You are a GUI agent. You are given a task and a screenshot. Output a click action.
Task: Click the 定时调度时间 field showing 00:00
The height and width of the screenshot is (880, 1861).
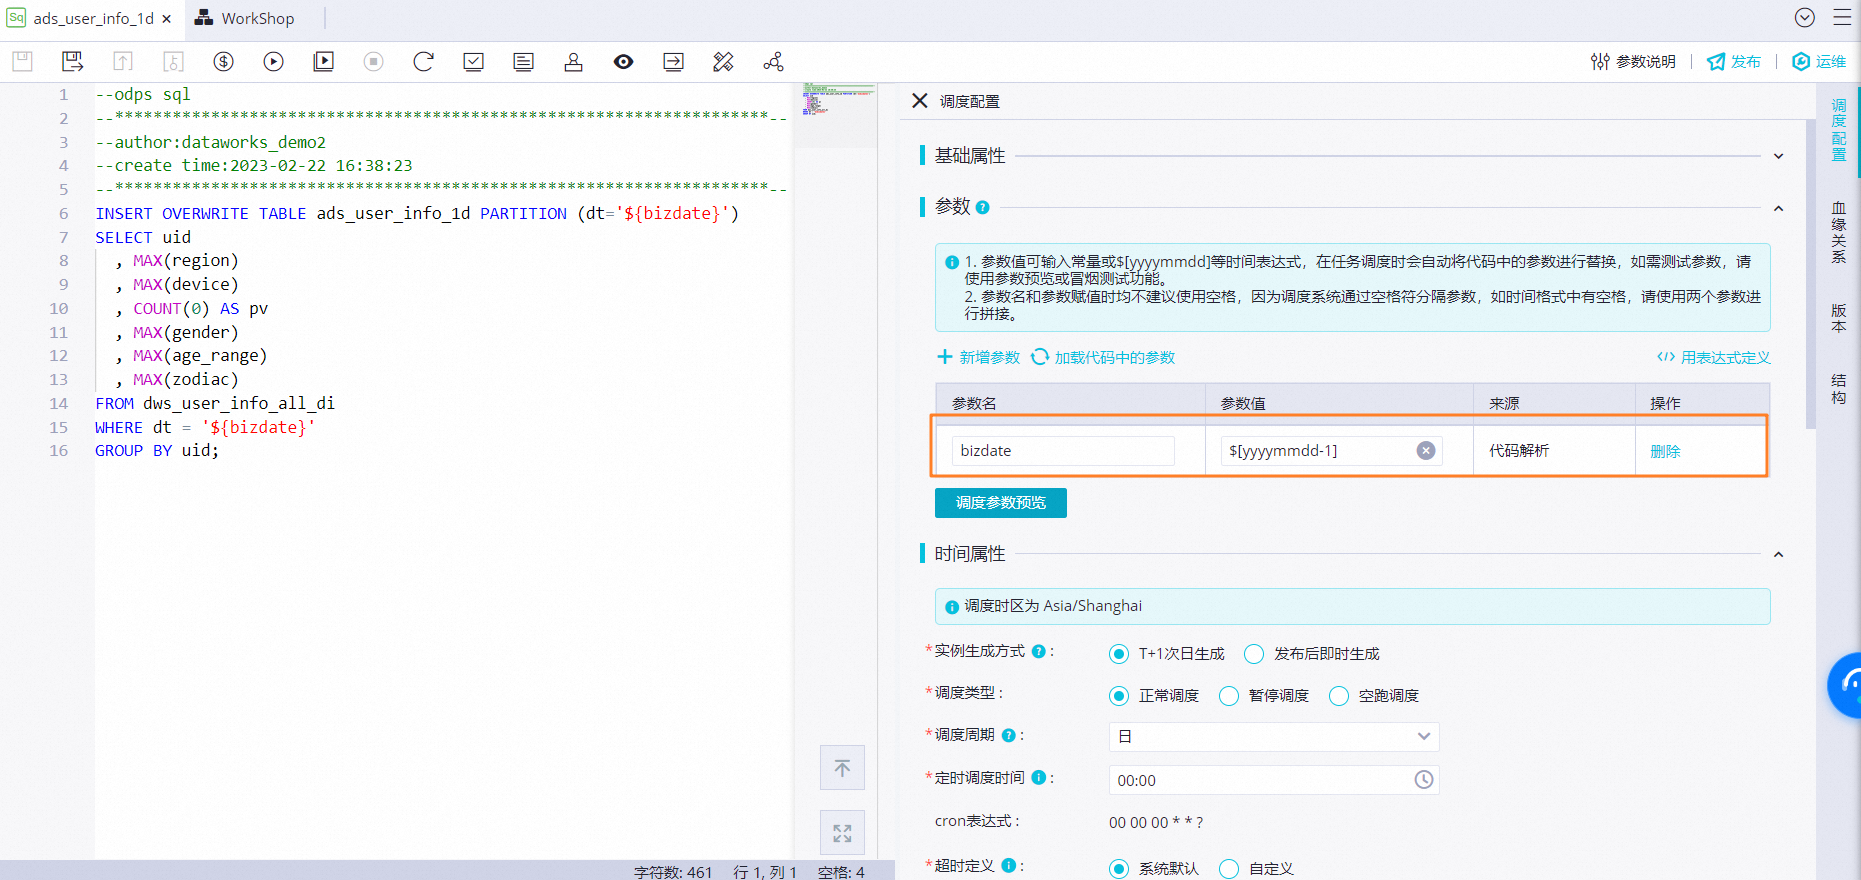(1274, 780)
